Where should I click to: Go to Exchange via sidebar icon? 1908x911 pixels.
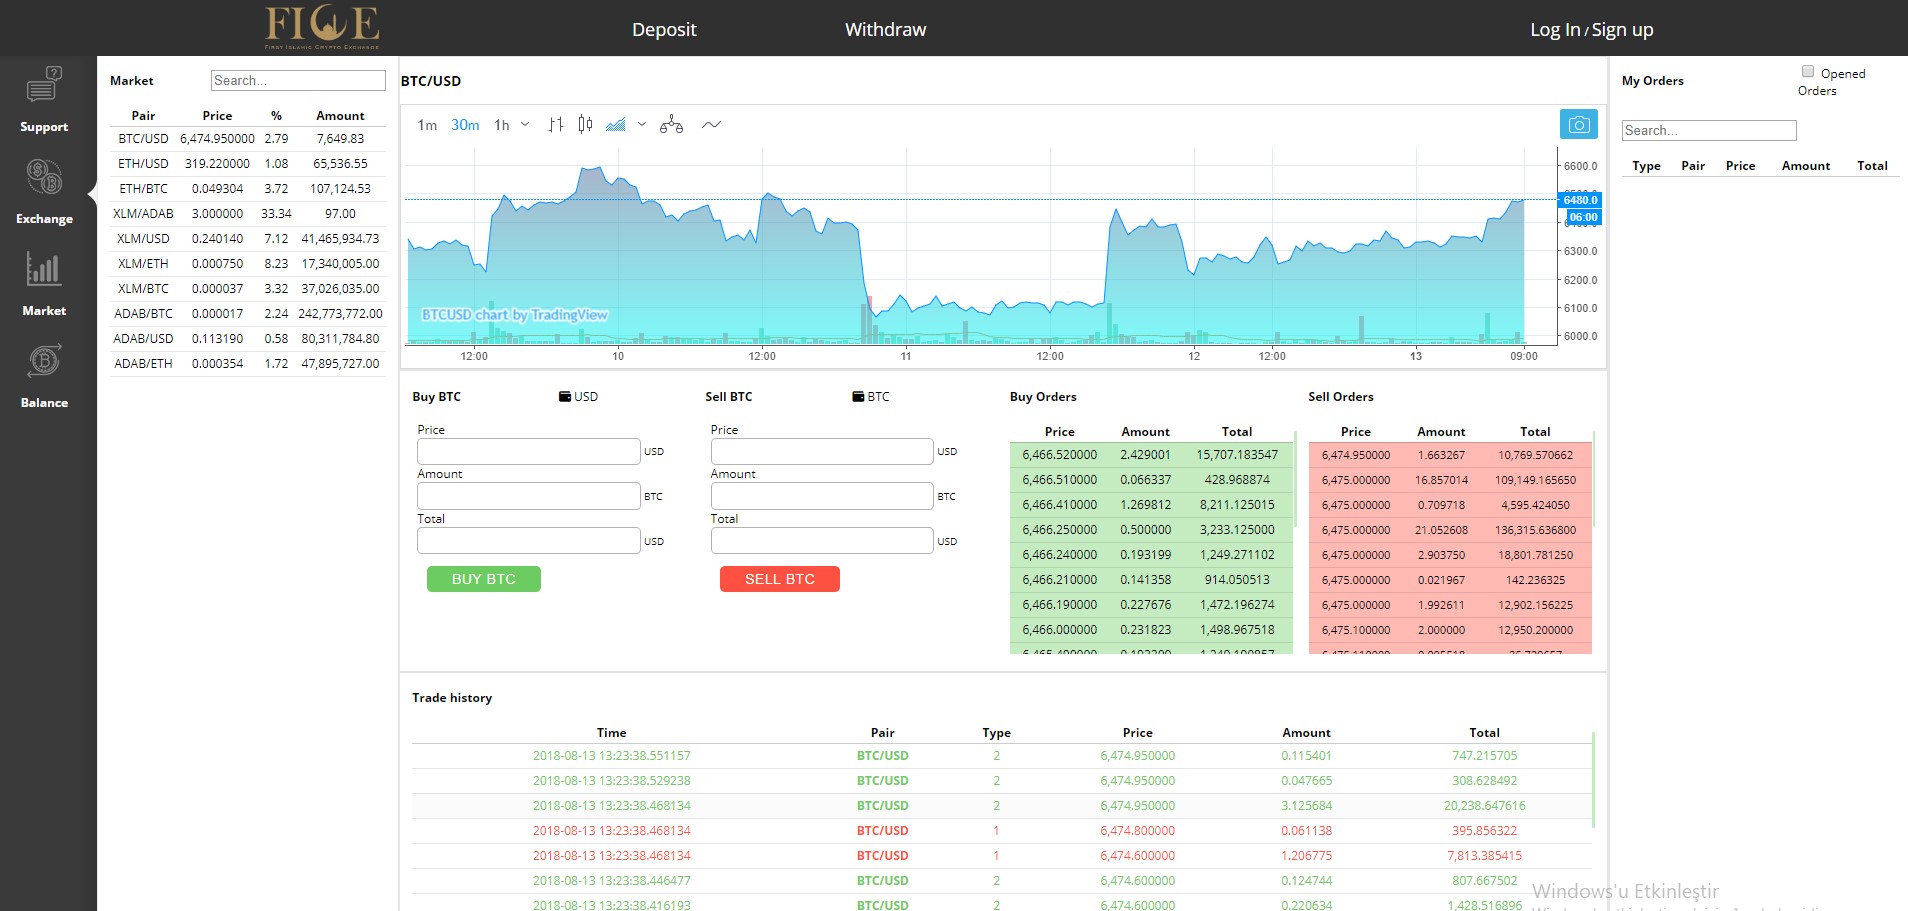point(44,177)
